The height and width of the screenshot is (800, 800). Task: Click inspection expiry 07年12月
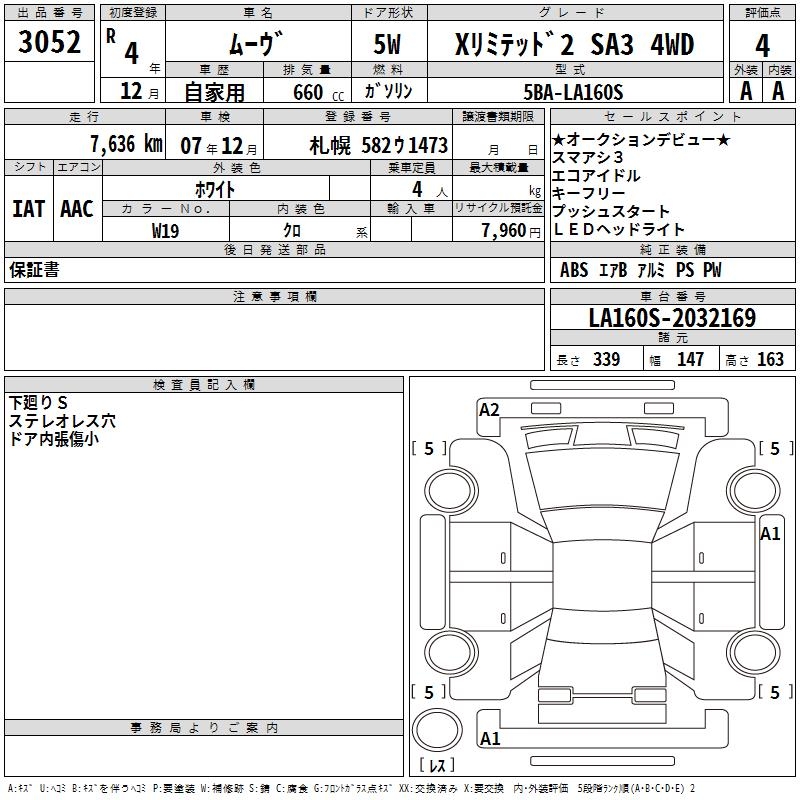(x=219, y=146)
